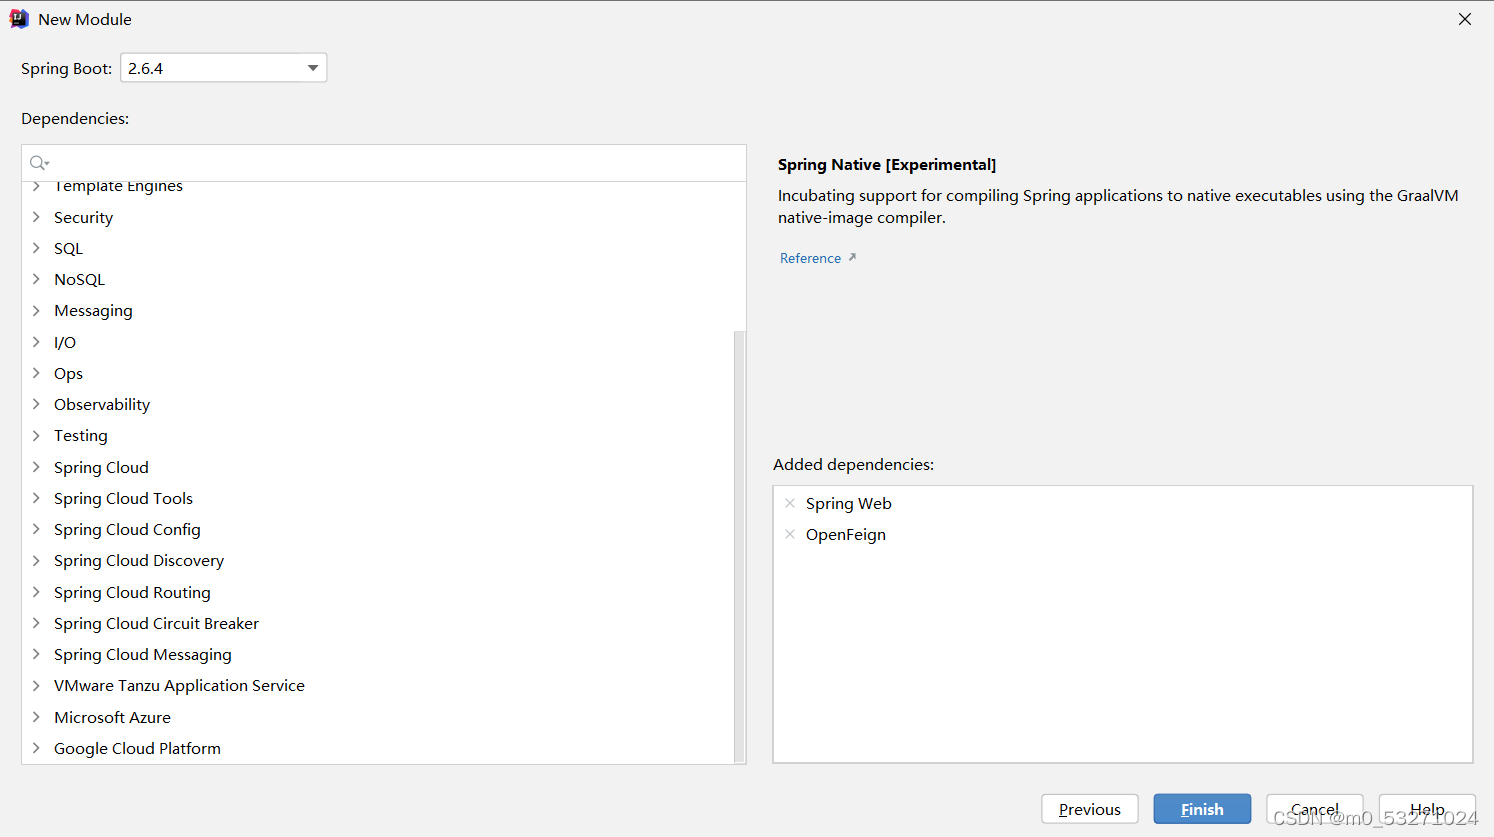Select the Spring Cloud Circuit Breaker item
Screen dimensions: 1494x837
click(156, 623)
